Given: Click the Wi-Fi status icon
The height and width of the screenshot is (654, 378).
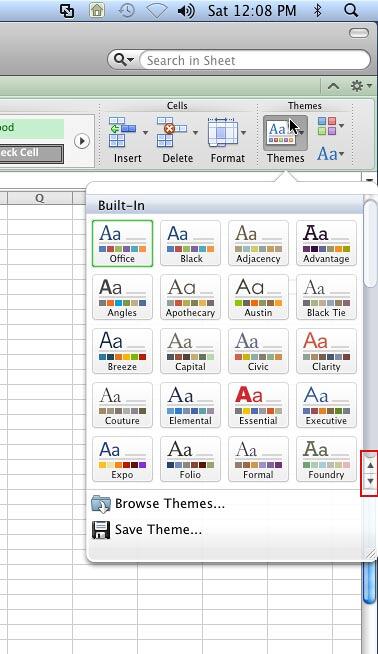Looking at the screenshot, I should (156, 10).
